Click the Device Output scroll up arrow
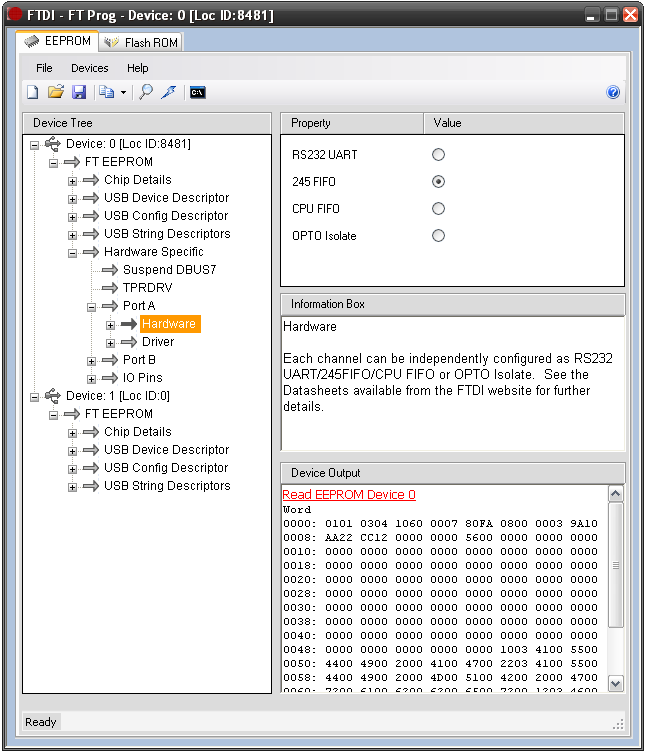 (x=616, y=493)
